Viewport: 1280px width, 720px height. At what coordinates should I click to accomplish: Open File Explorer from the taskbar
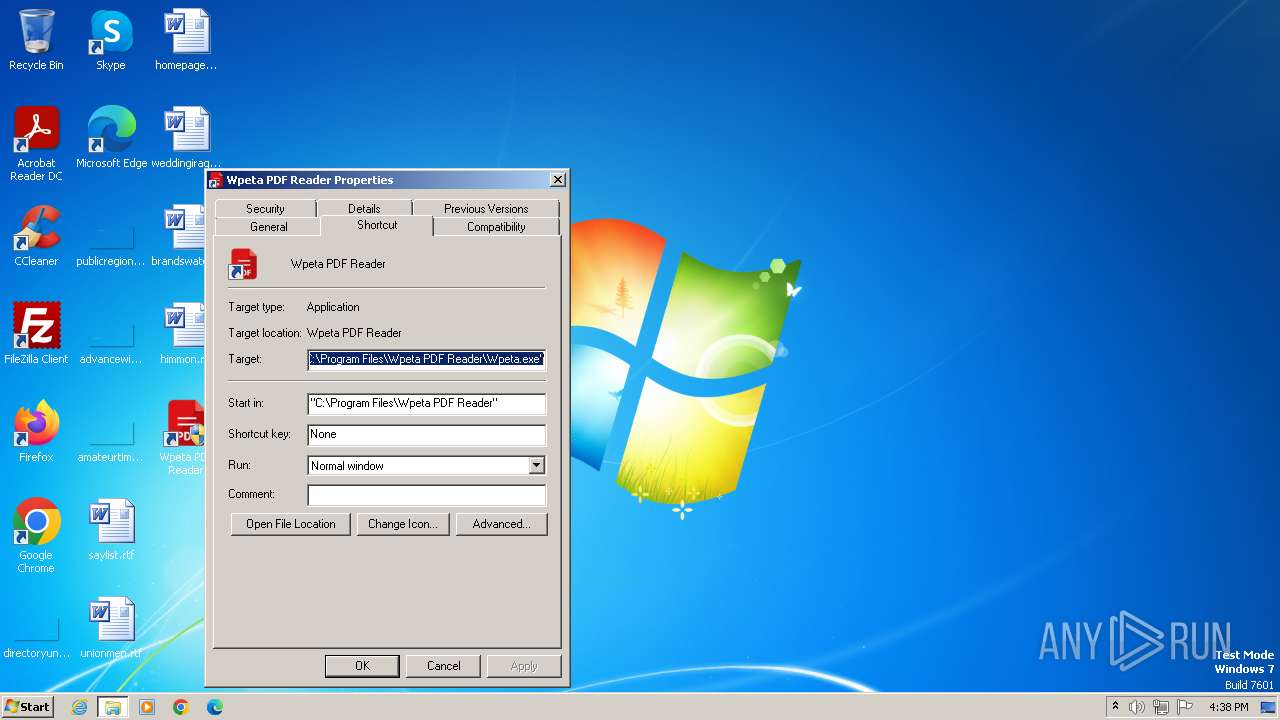[112, 707]
